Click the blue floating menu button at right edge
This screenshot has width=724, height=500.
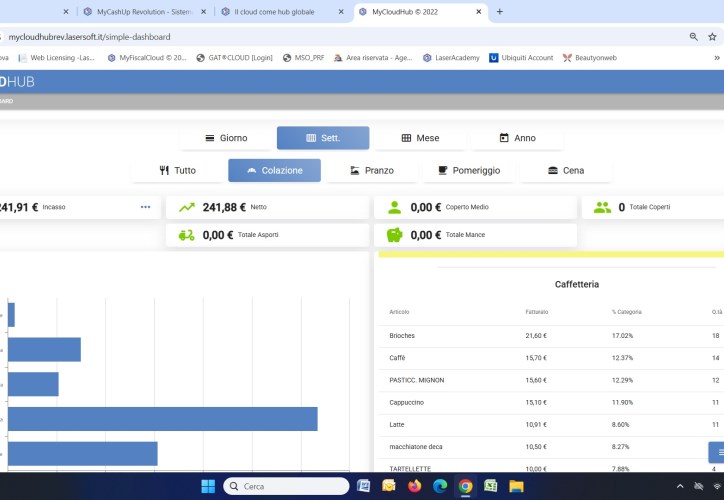pyautogui.click(x=717, y=452)
